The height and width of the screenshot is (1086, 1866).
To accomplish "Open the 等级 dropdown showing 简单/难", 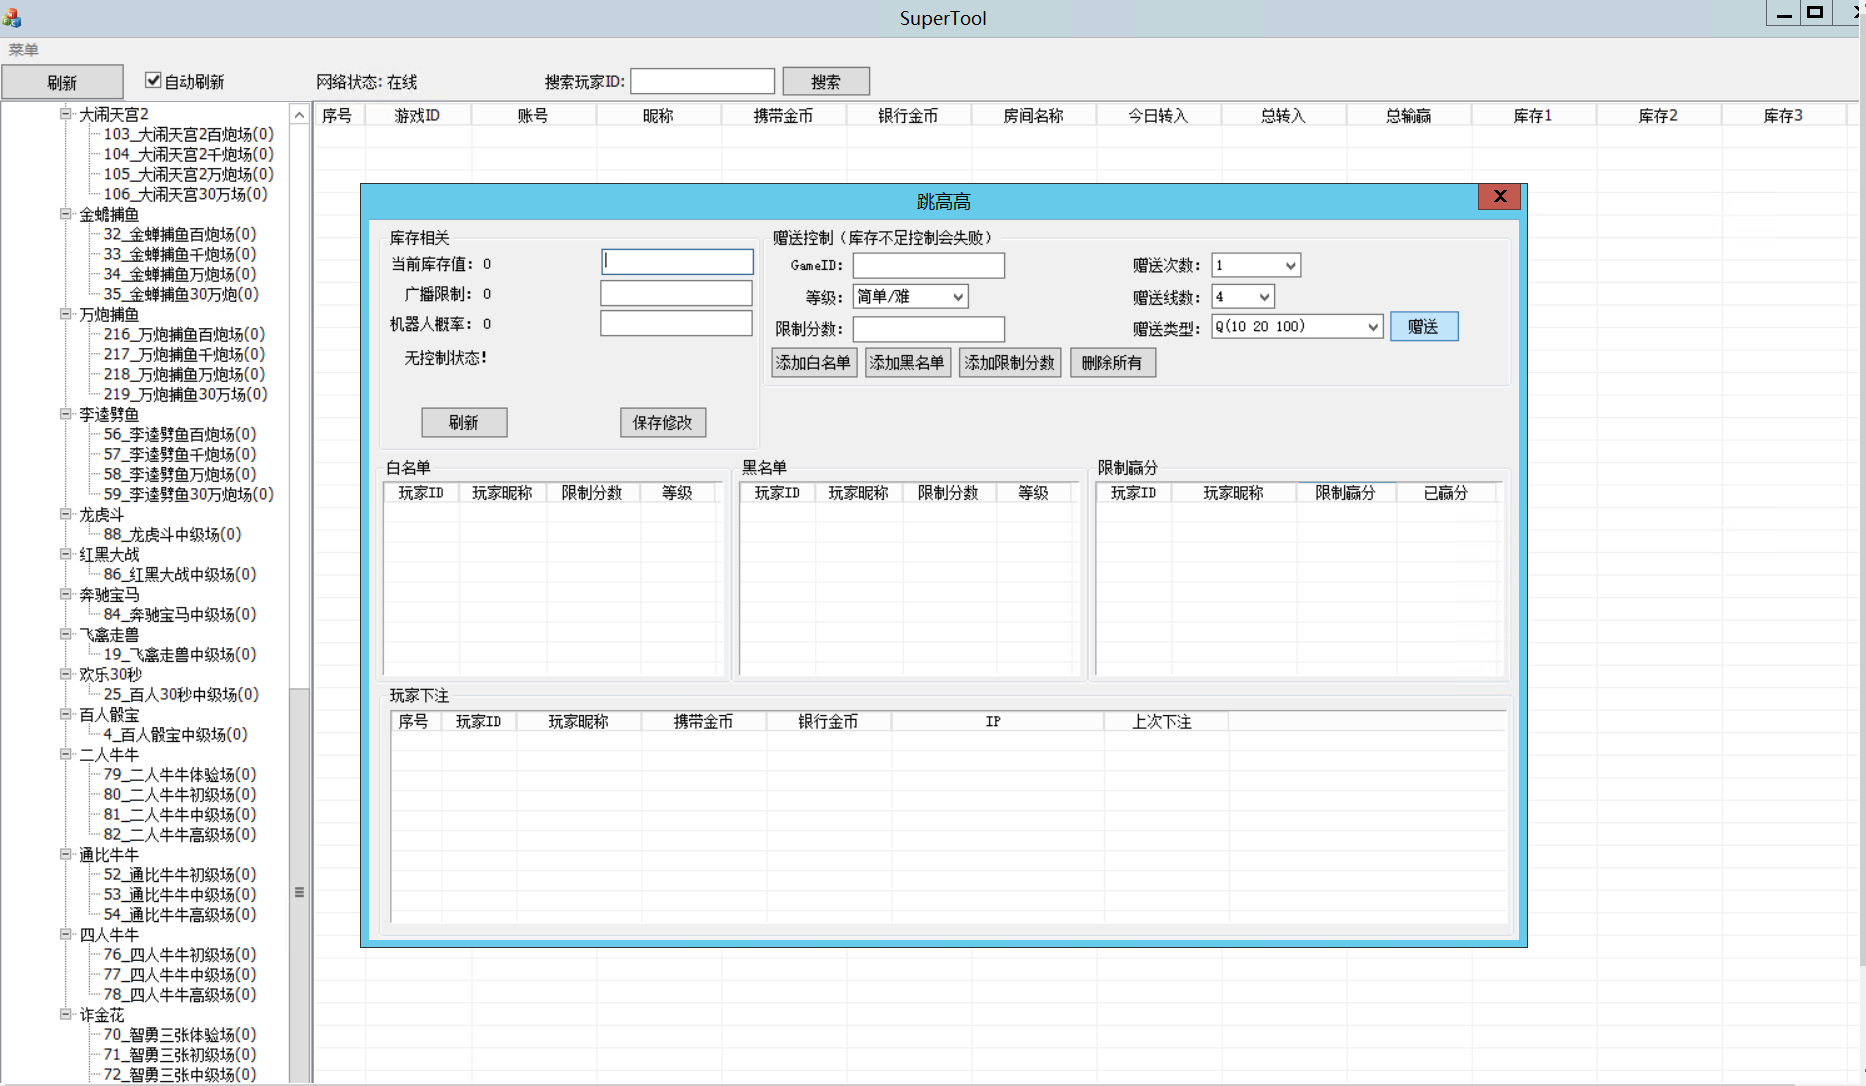I will click(957, 297).
